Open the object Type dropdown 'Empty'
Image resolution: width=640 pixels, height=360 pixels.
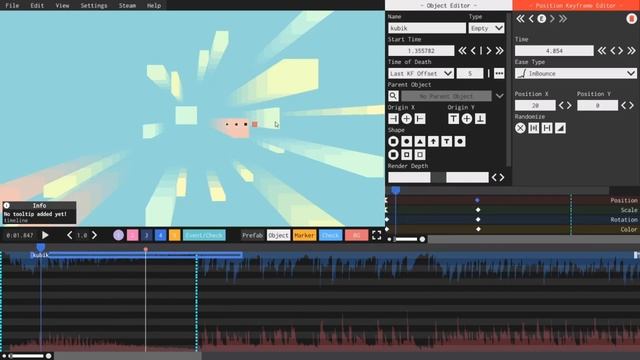pos(486,28)
